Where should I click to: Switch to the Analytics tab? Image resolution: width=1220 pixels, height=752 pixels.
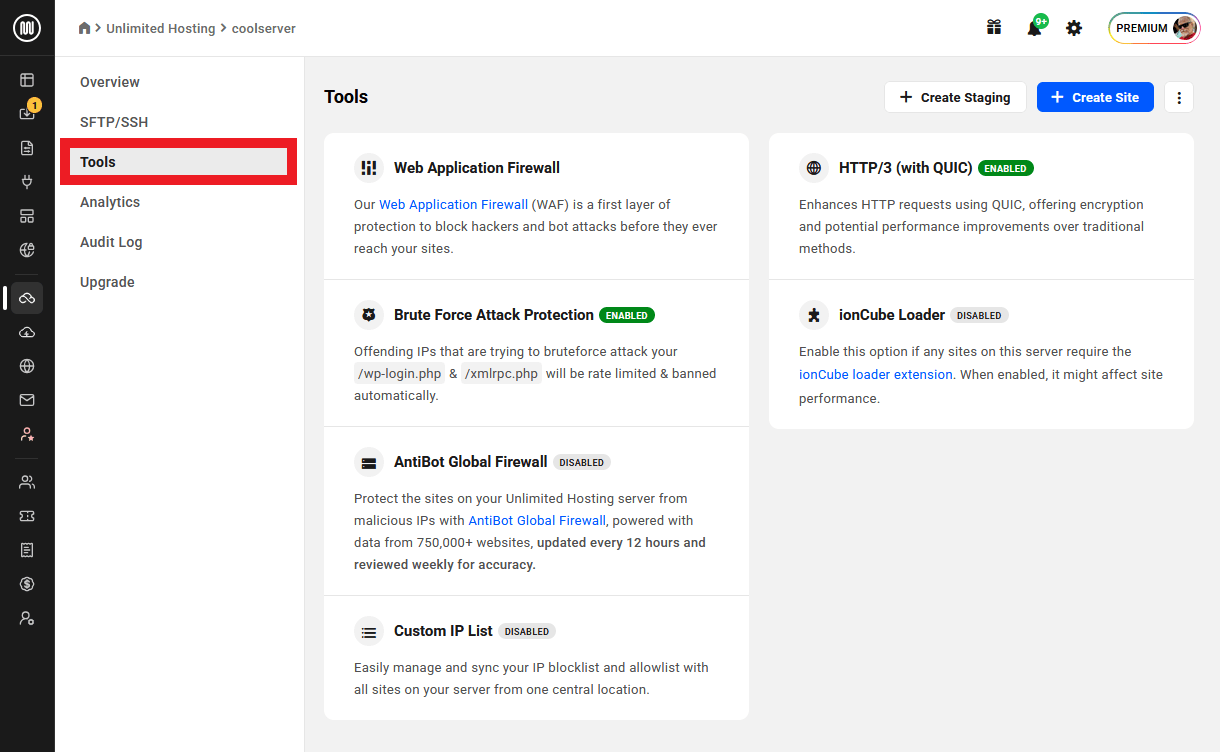pos(110,202)
